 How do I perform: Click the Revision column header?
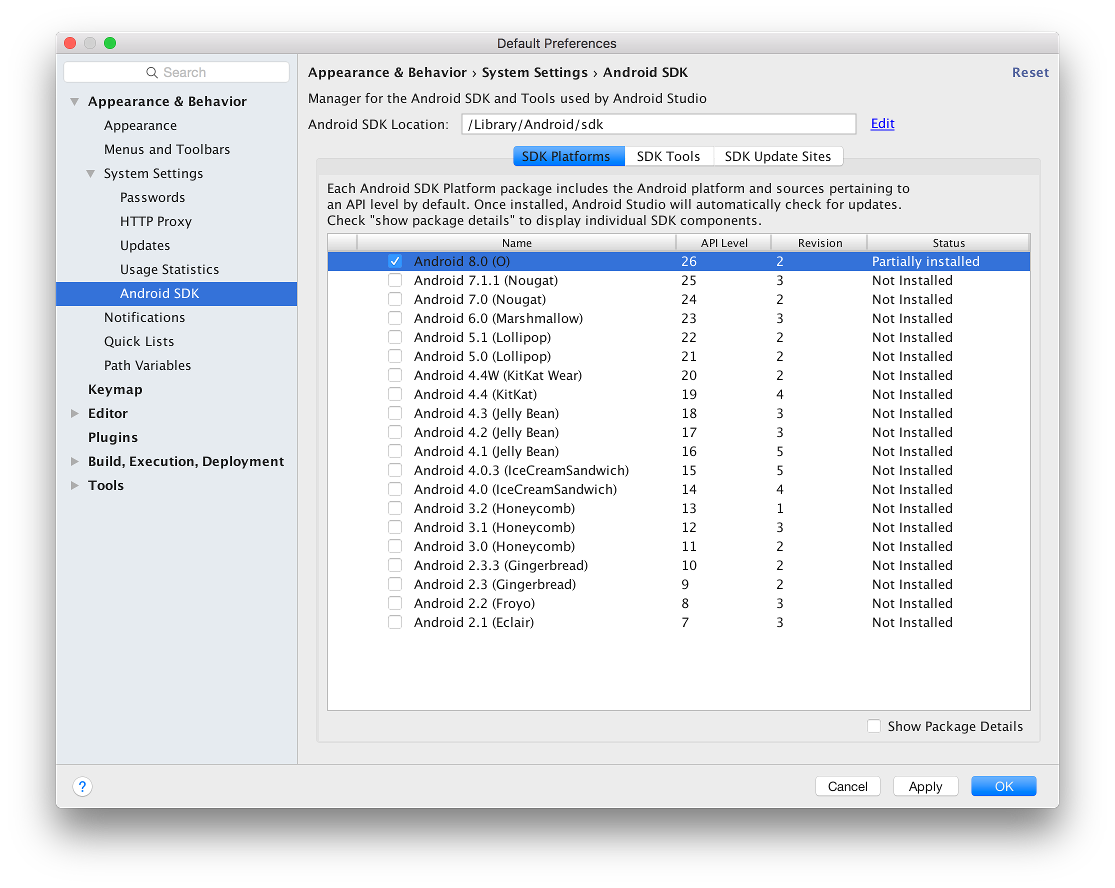820,242
